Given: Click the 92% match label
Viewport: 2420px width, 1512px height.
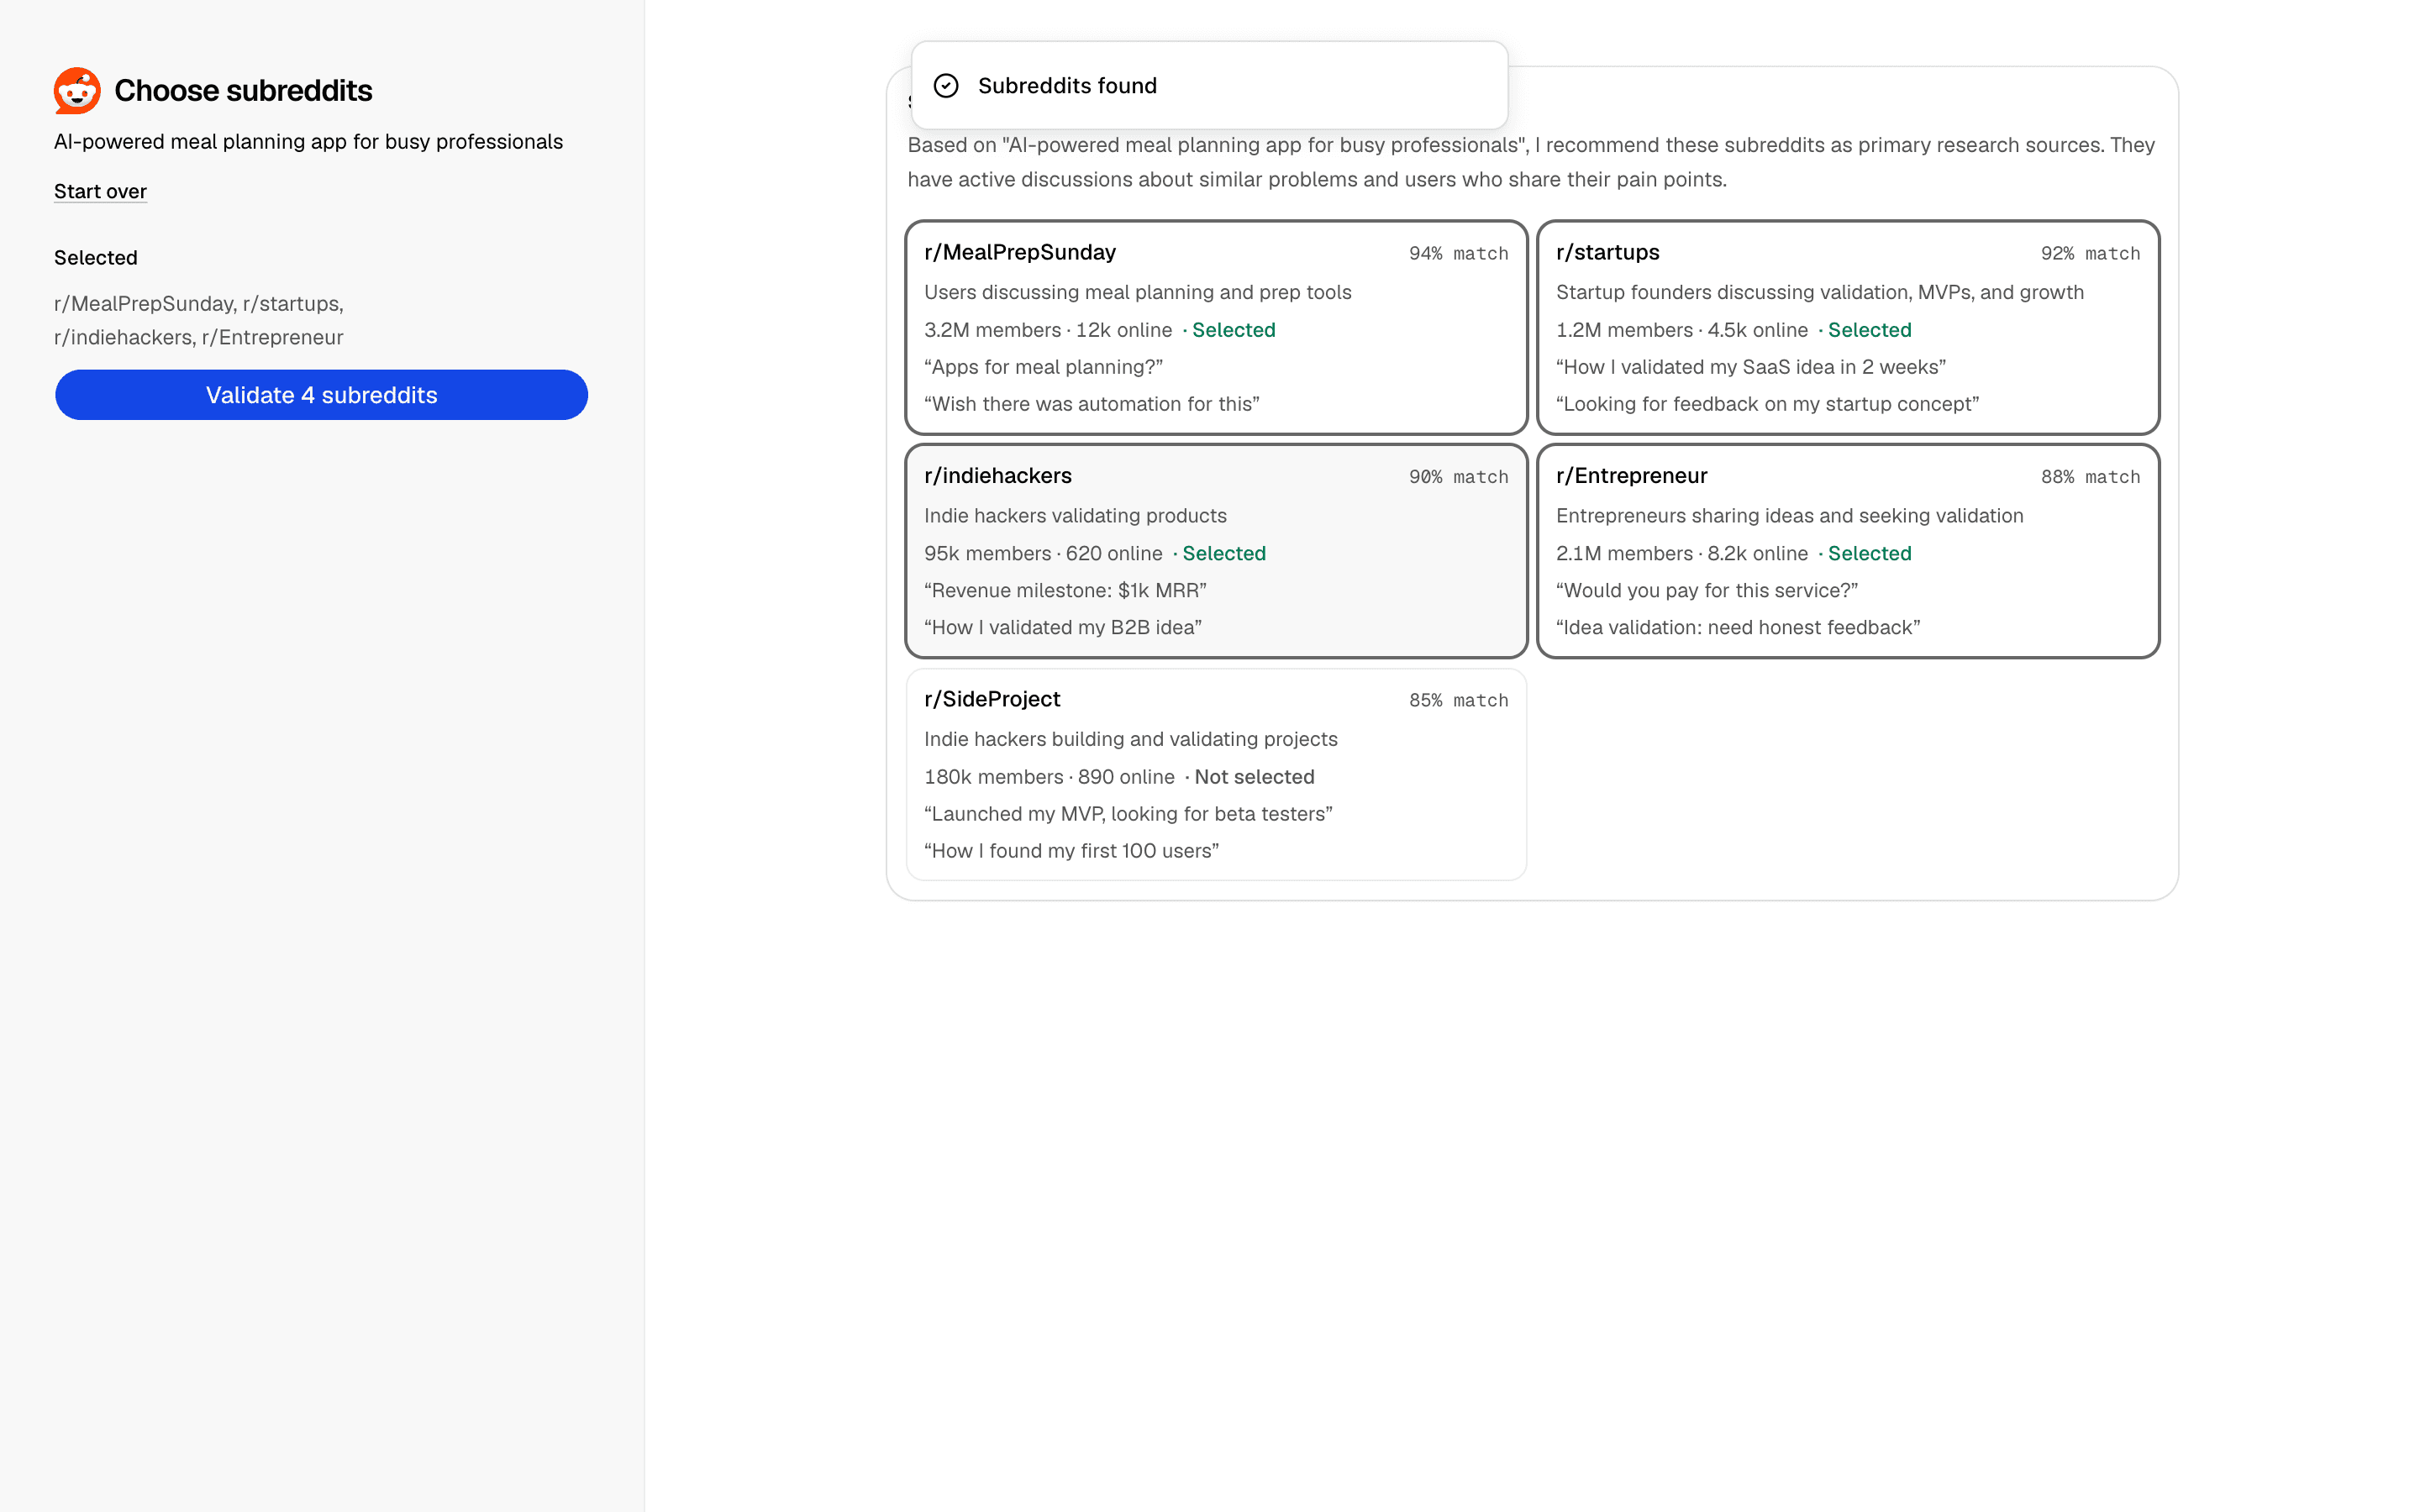Looking at the screenshot, I should click(x=2090, y=254).
